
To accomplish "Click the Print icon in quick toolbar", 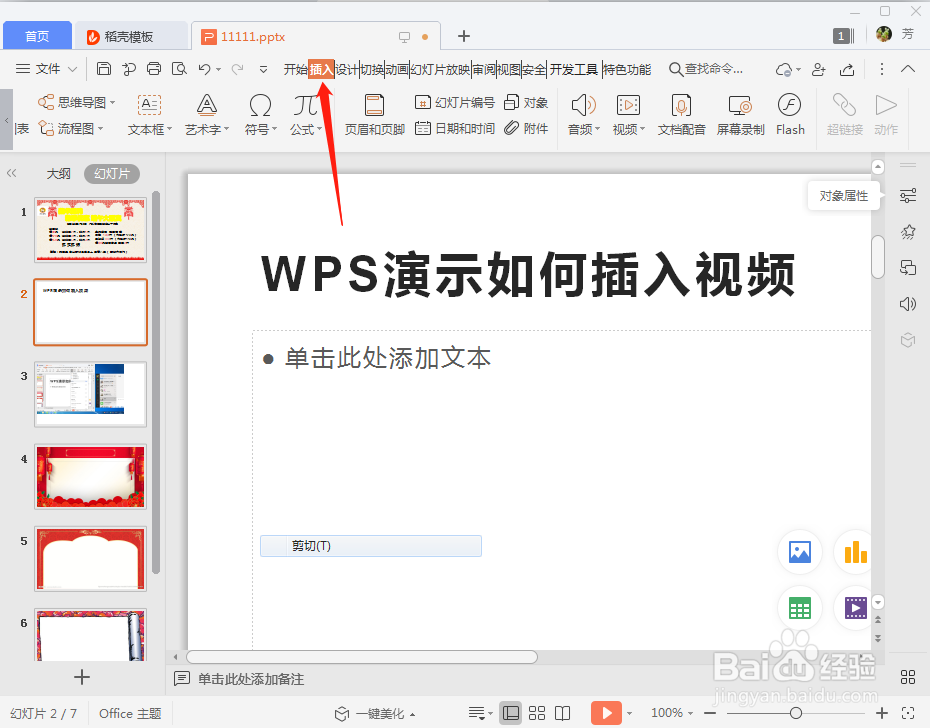I will click(154, 69).
